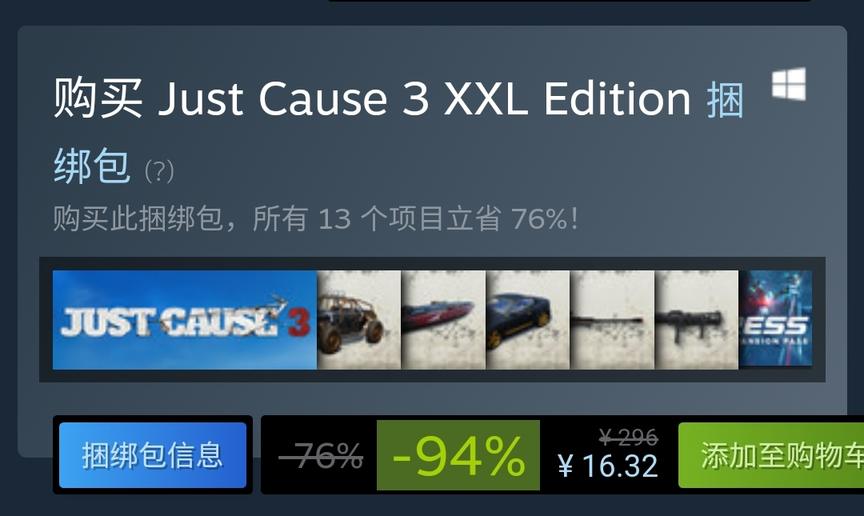This screenshot has width=864, height=516.
Task: Open the bundle help question mark
Action: (159, 171)
